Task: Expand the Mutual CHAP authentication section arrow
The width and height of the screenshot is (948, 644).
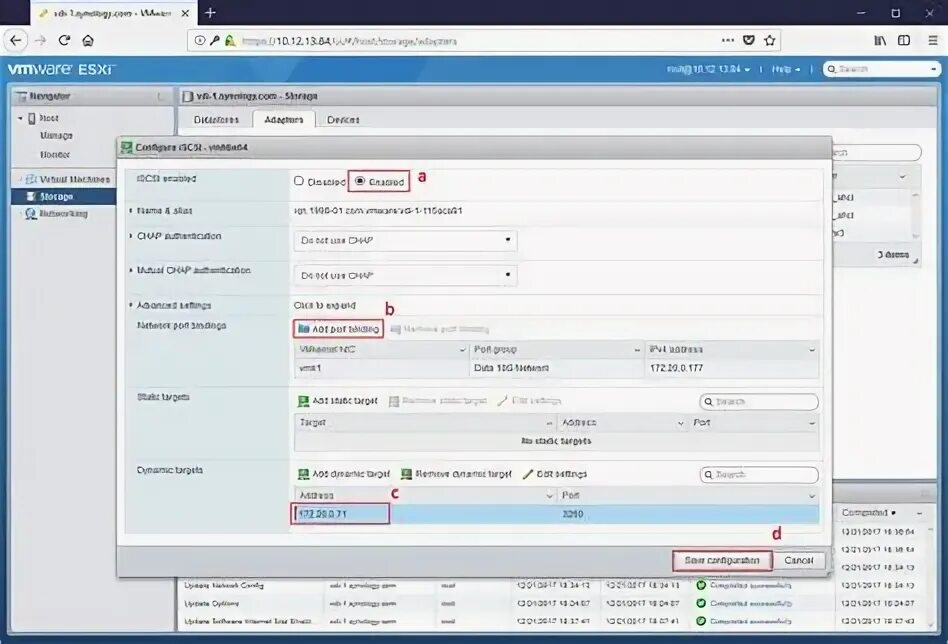Action: (131, 270)
